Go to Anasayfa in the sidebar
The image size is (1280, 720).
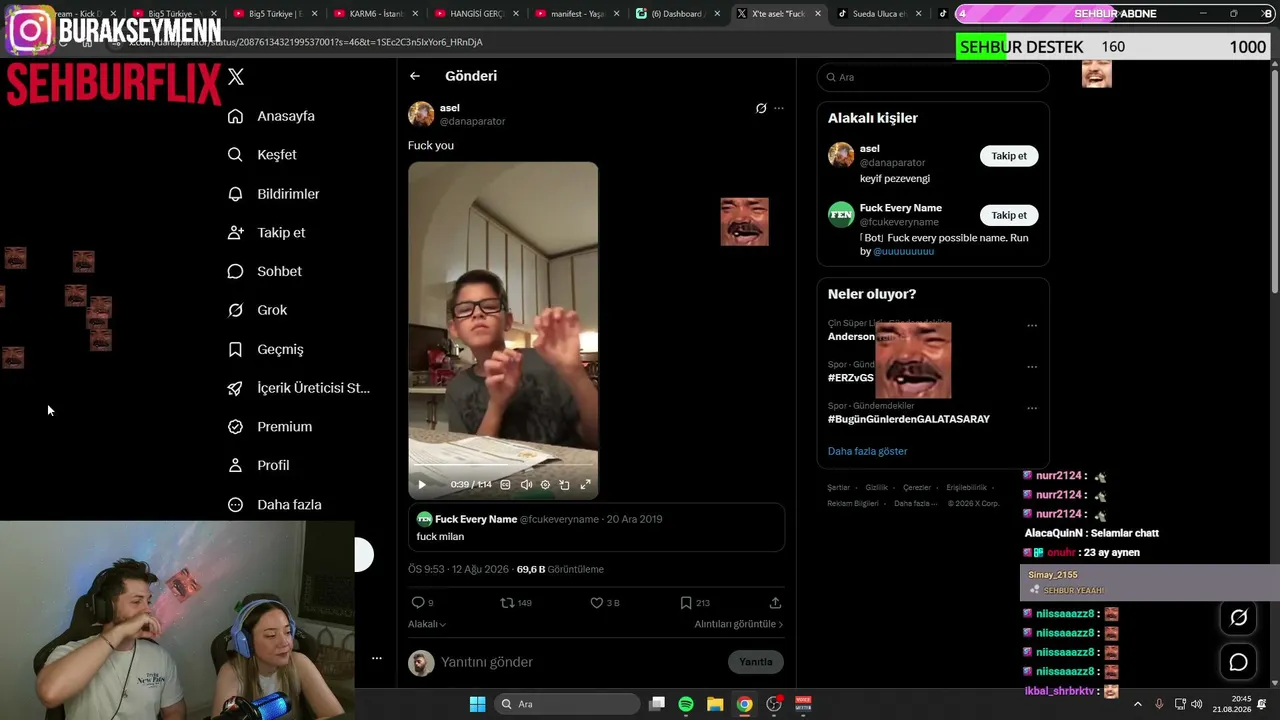pos(271,116)
